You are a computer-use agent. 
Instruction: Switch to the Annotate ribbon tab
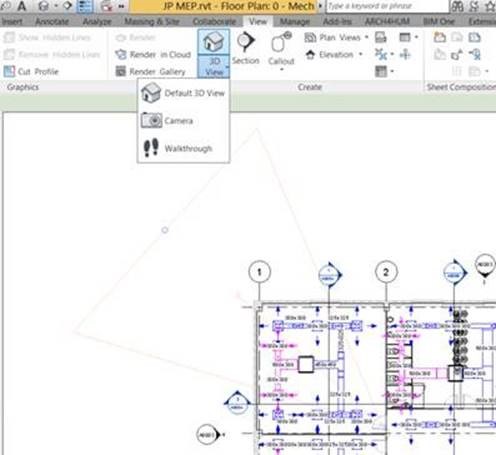coord(52,22)
